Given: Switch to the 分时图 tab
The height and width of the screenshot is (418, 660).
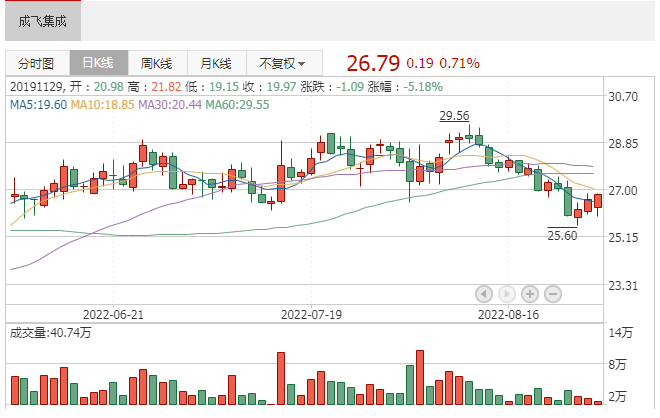Looking at the screenshot, I should (x=36, y=62).
